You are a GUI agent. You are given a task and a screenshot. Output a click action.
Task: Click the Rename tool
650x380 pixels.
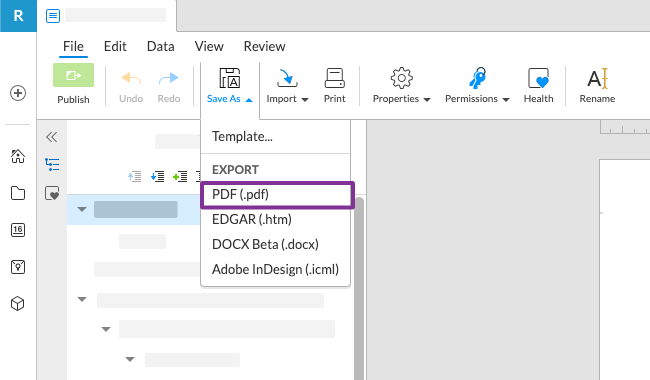point(597,86)
